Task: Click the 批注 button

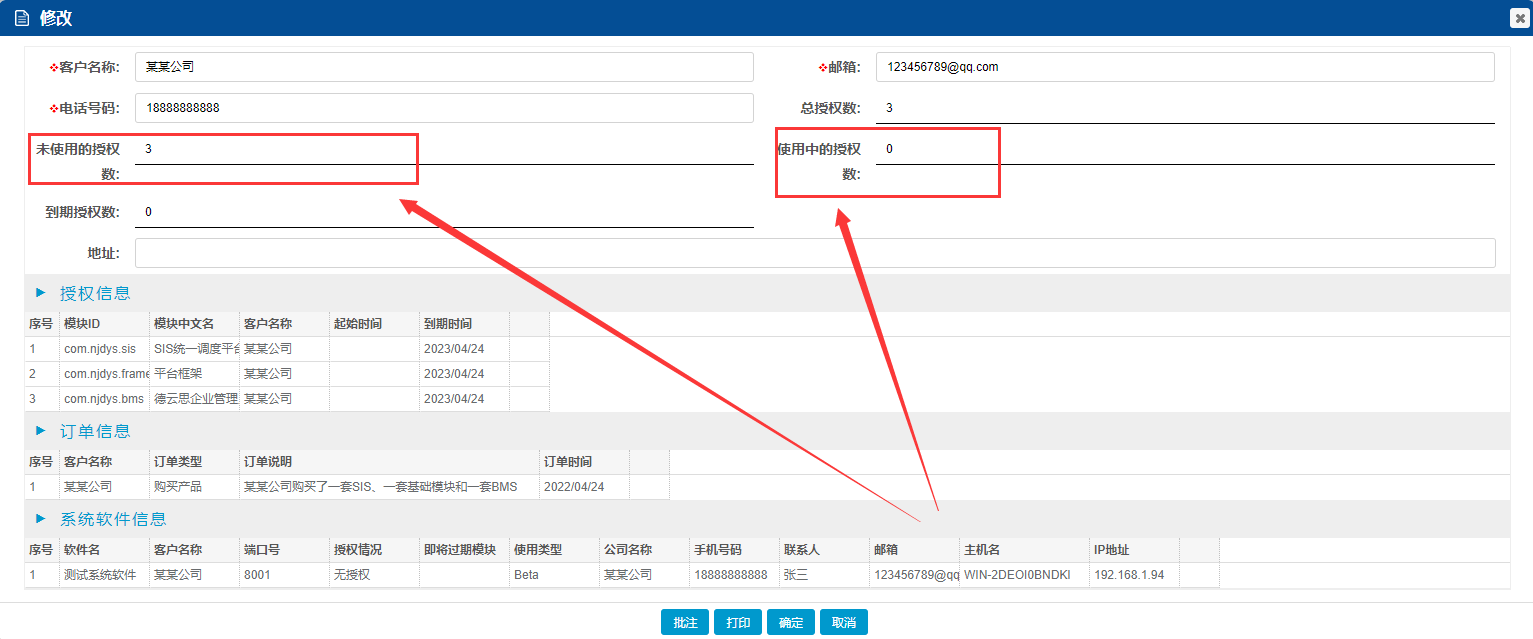Action: (x=685, y=622)
